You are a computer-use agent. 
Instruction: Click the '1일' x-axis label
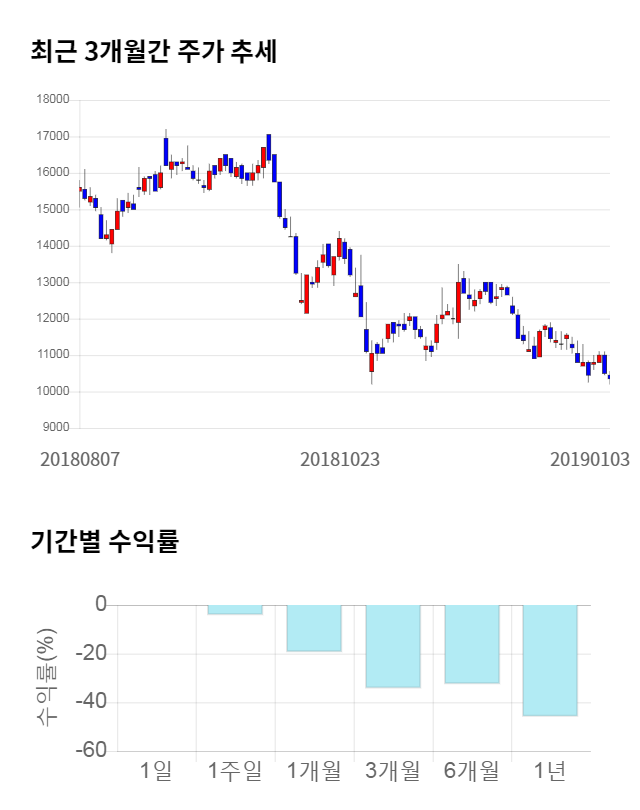pyautogui.click(x=156, y=771)
